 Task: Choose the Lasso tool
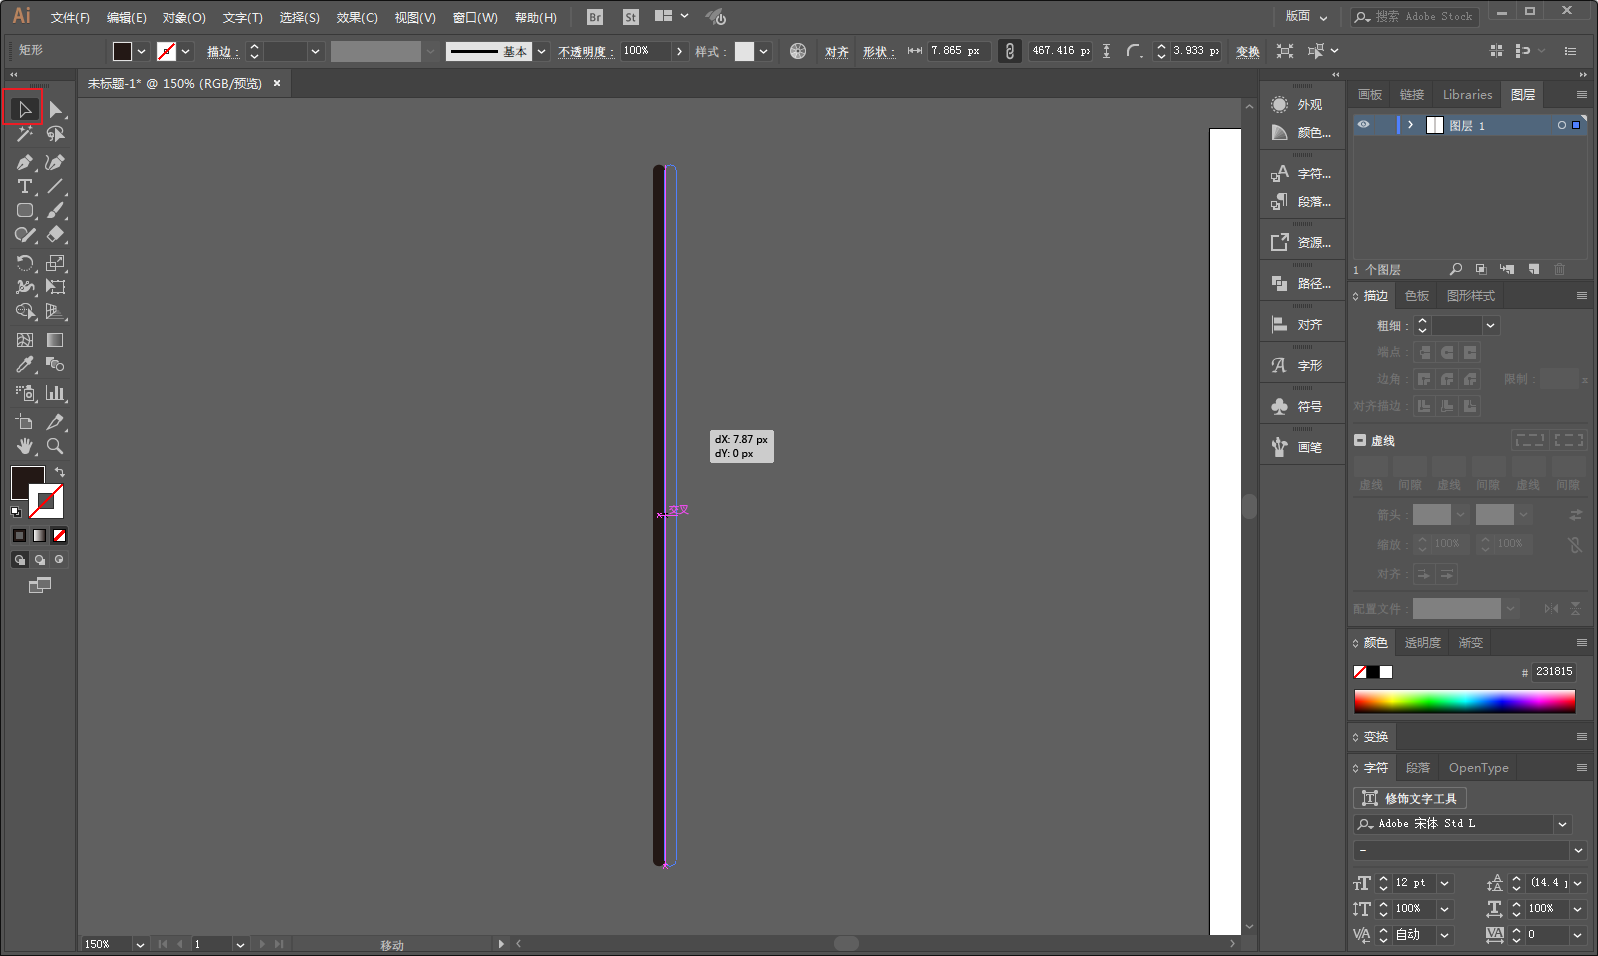(x=55, y=134)
